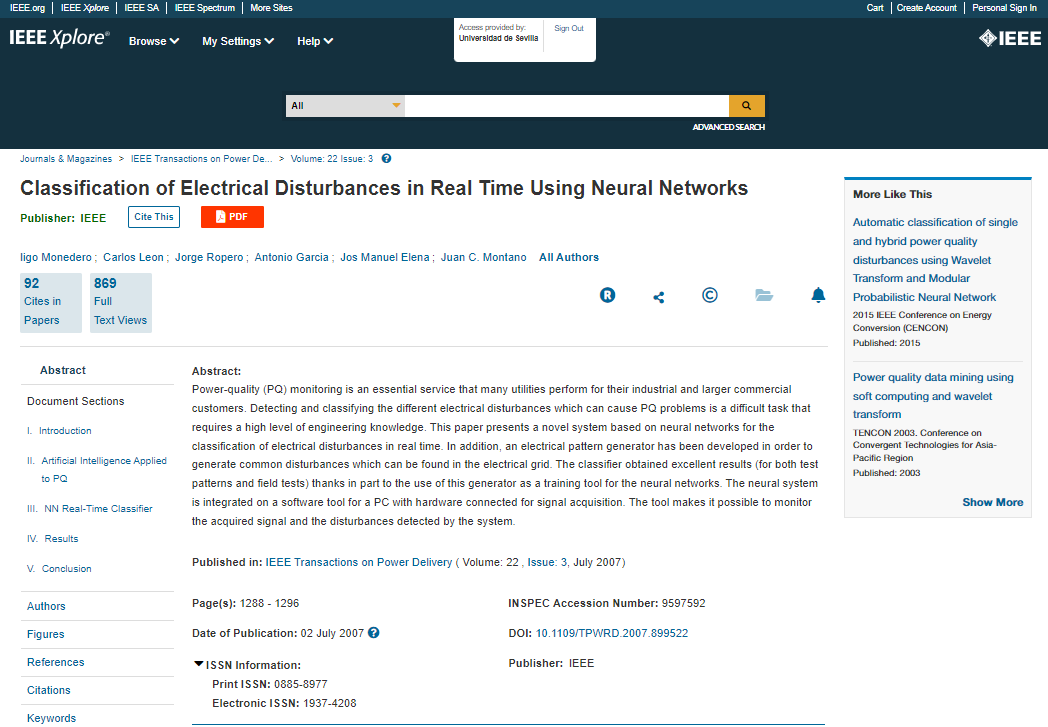The height and width of the screenshot is (727, 1048).
Task: Expand the Browse menu
Action: pos(153,41)
